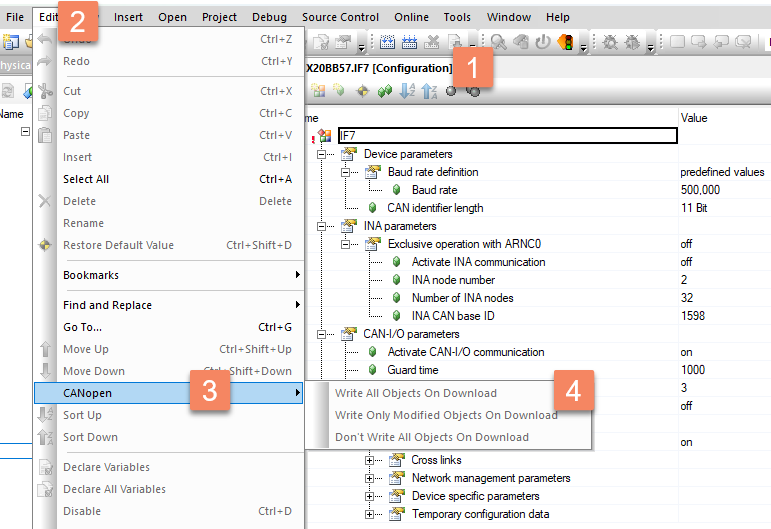This screenshot has width=771, height=529.
Task: Choose Select All in the Edit menu
Action: tap(168, 179)
